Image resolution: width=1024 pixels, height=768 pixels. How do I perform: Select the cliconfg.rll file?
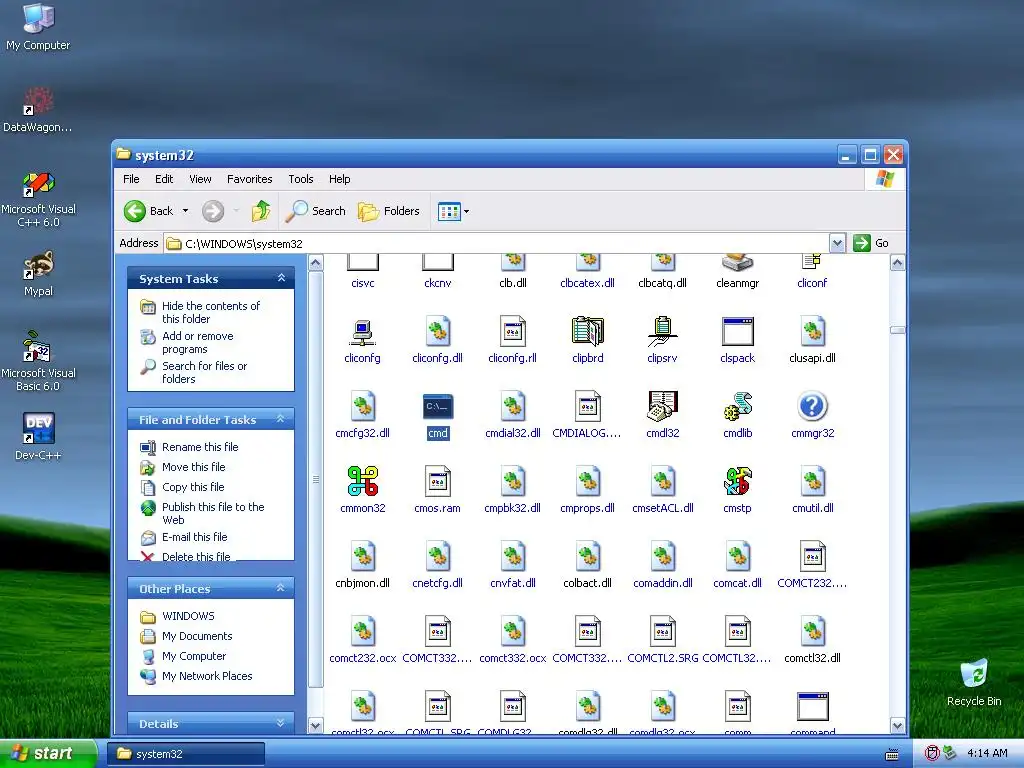[513, 340]
